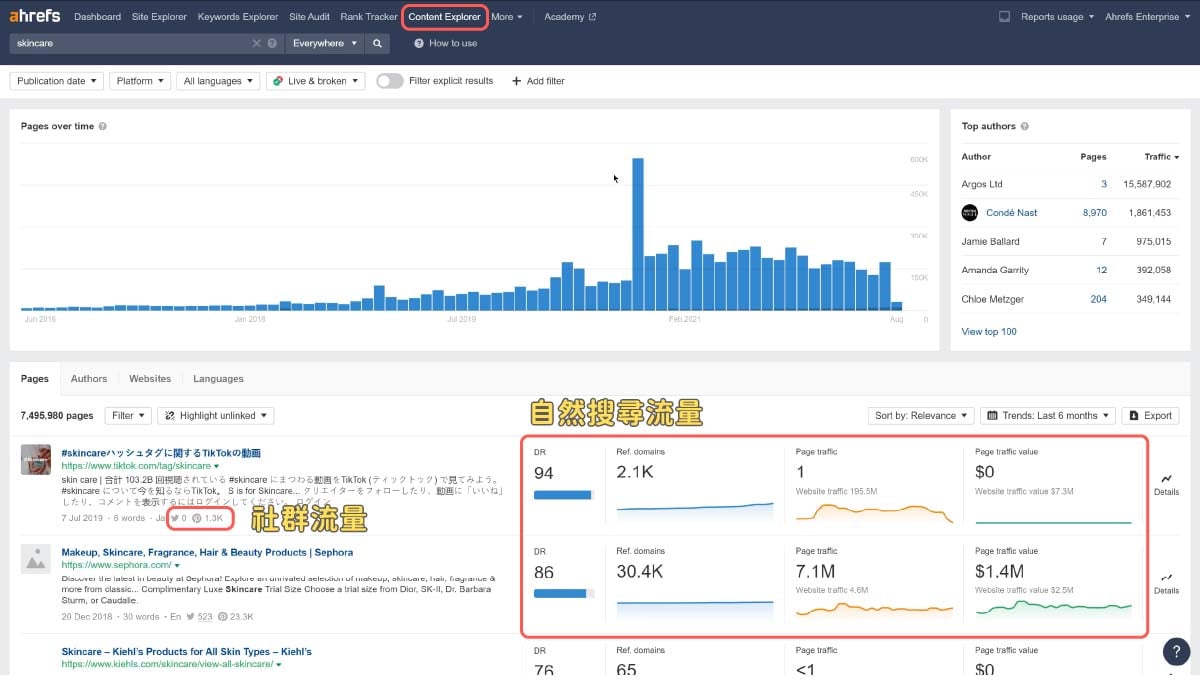
Task: Open the help question mark bubble
Action: tap(1176, 651)
